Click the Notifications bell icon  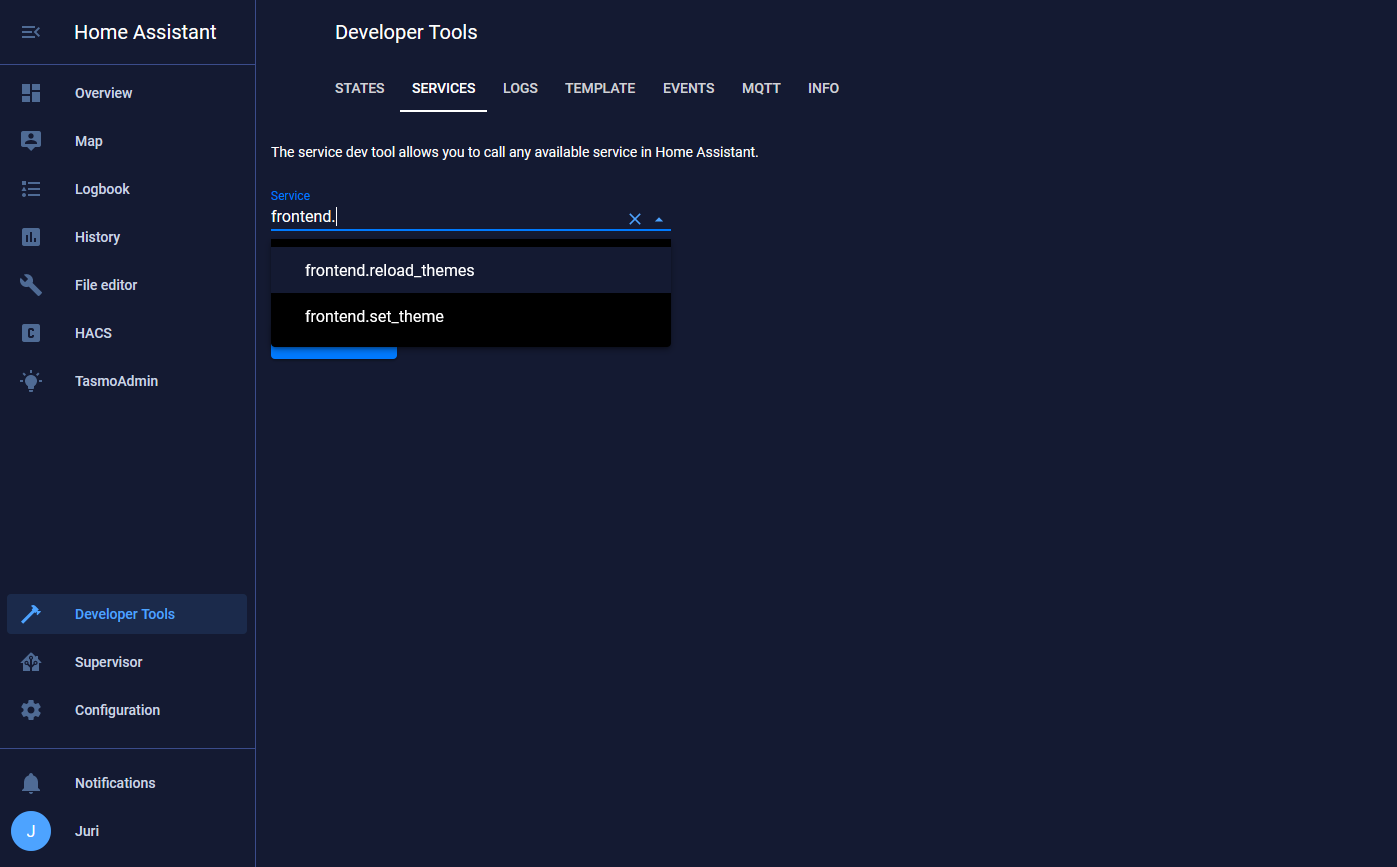coord(31,783)
